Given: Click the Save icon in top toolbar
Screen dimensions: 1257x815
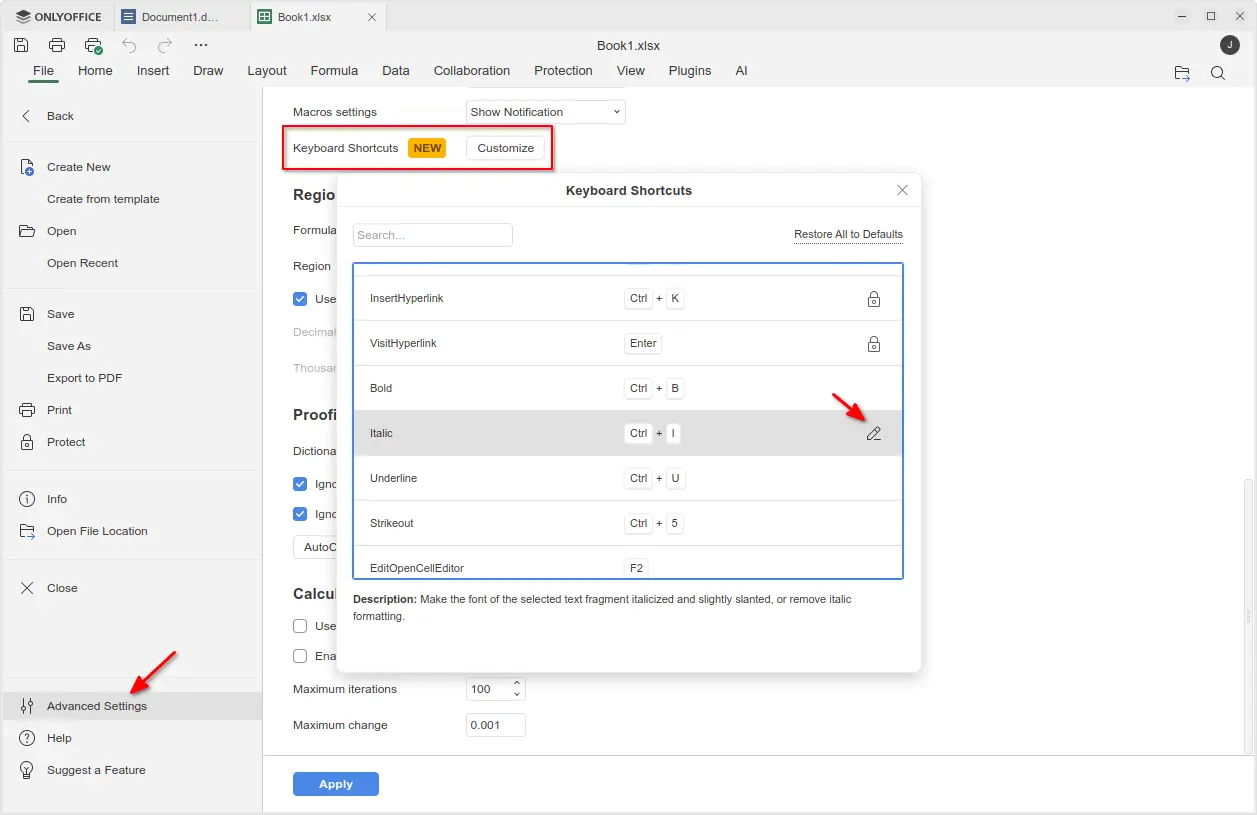Looking at the screenshot, I should pyautogui.click(x=21, y=45).
